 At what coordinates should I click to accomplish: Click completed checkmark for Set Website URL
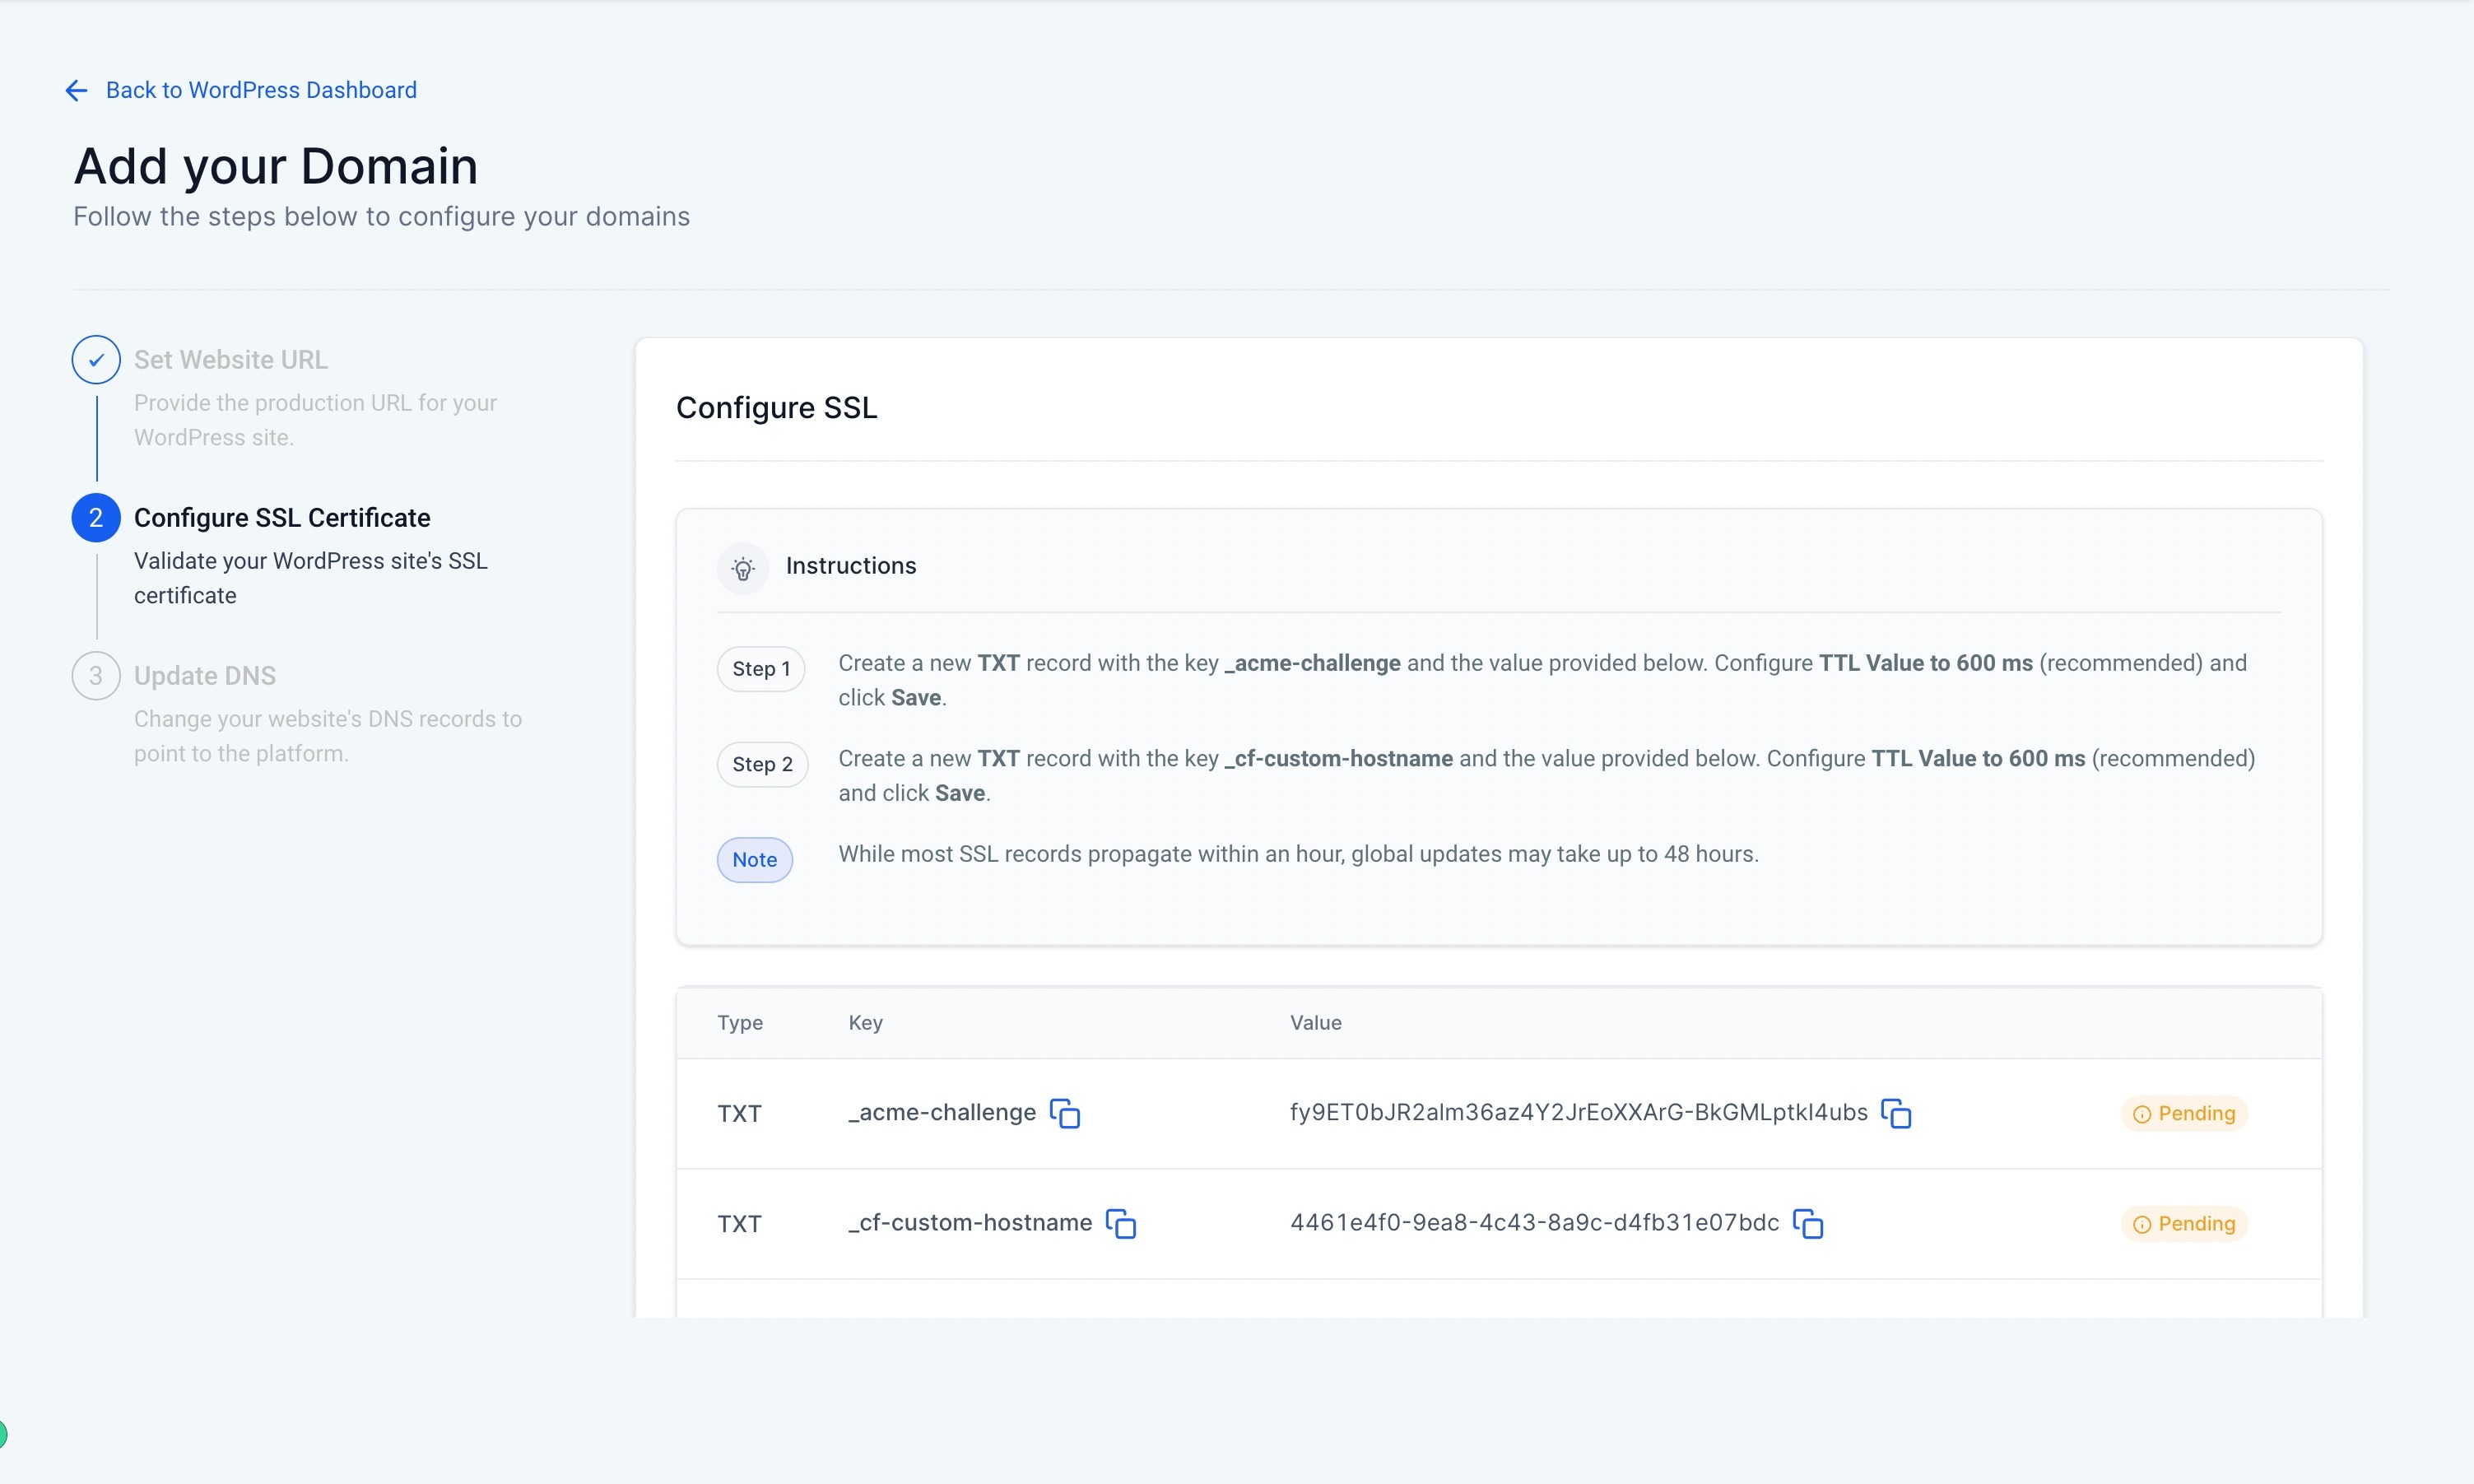coord(96,360)
